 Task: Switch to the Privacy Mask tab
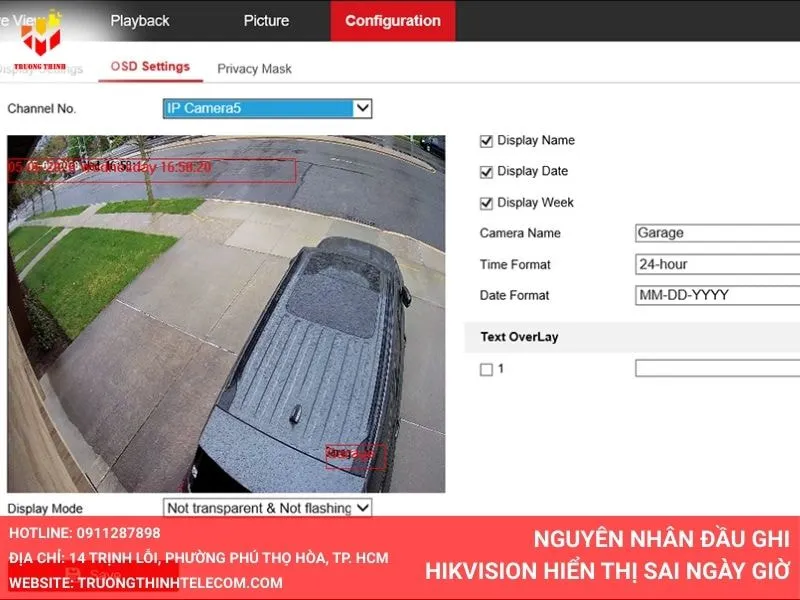(x=253, y=68)
